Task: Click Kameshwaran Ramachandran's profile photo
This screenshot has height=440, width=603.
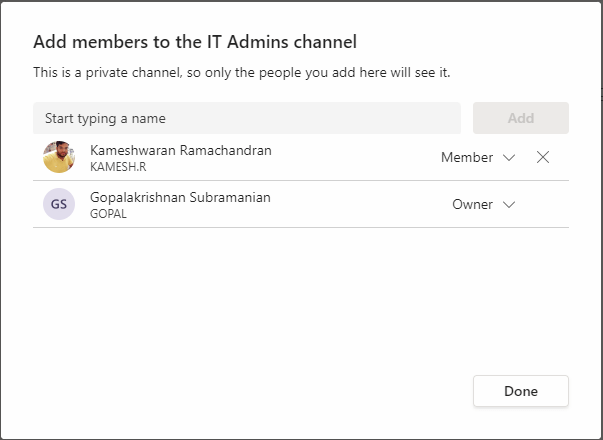Action: coord(59,157)
